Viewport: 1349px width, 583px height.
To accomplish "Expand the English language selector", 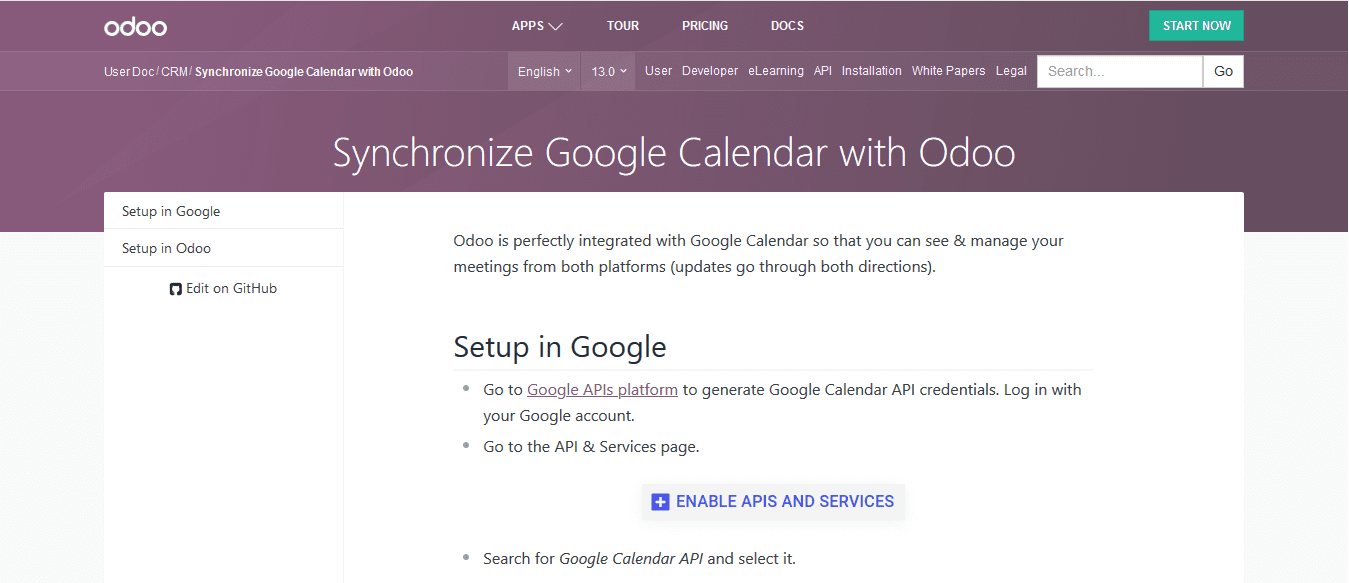I will coord(545,71).
